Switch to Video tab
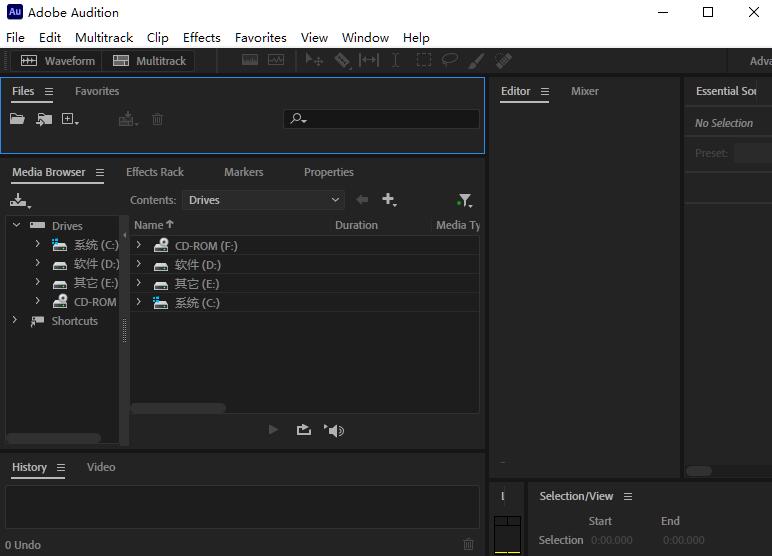 pos(101,467)
